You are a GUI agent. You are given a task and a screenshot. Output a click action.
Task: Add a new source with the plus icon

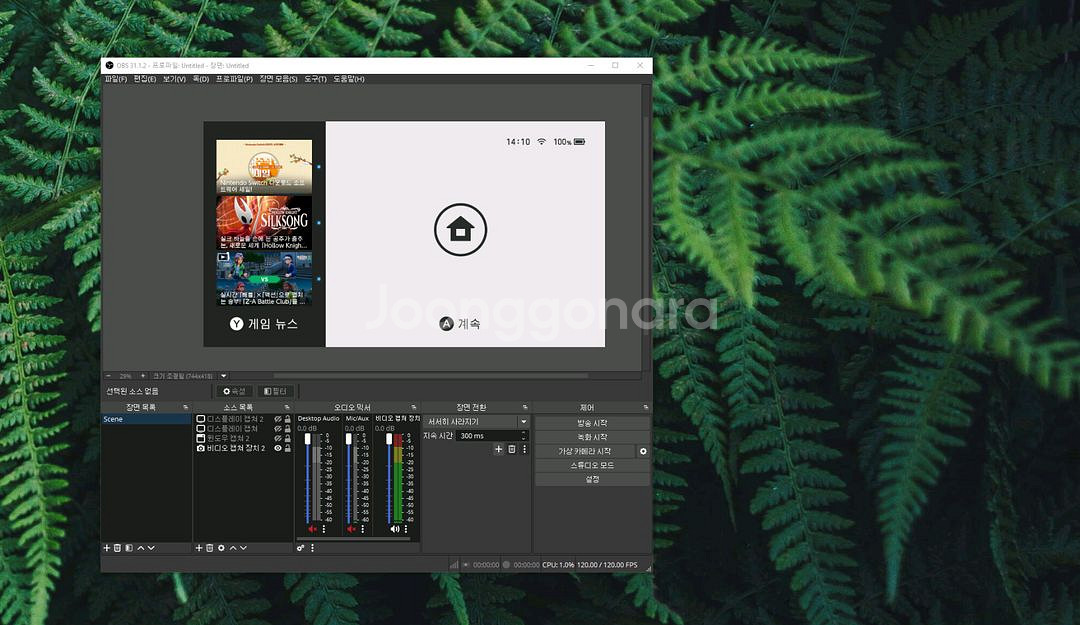[x=198, y=548]
